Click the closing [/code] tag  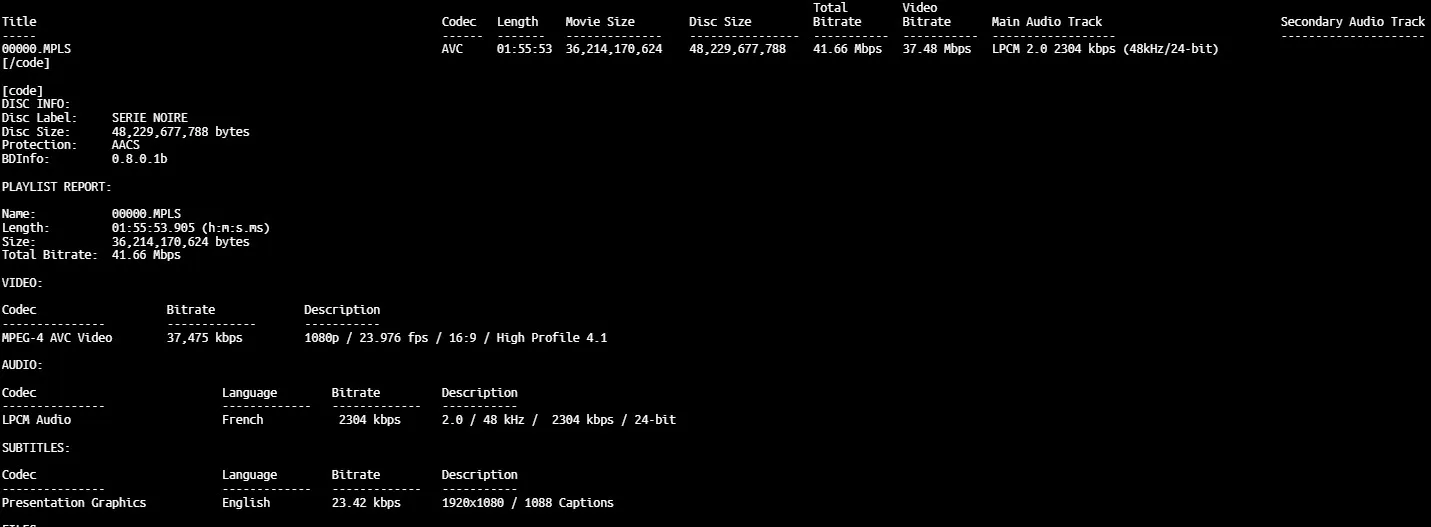(26, 63)
